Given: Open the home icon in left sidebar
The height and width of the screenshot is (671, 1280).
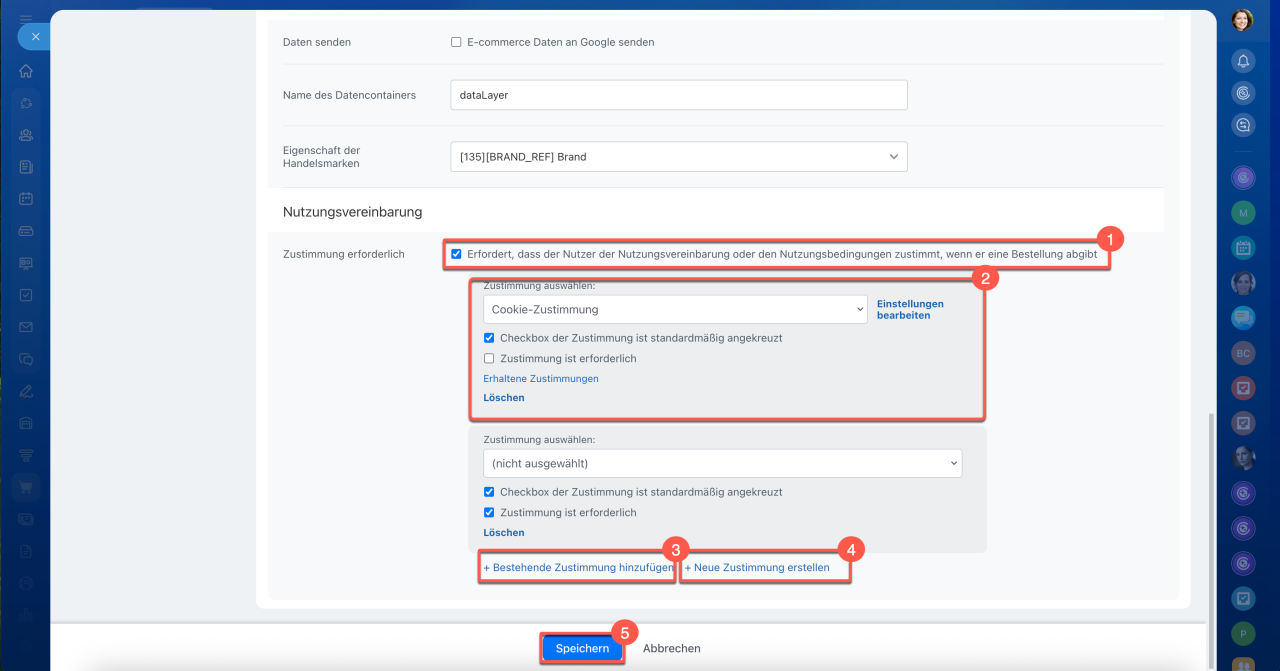Looking at the screenshot, I should [26, 71].
